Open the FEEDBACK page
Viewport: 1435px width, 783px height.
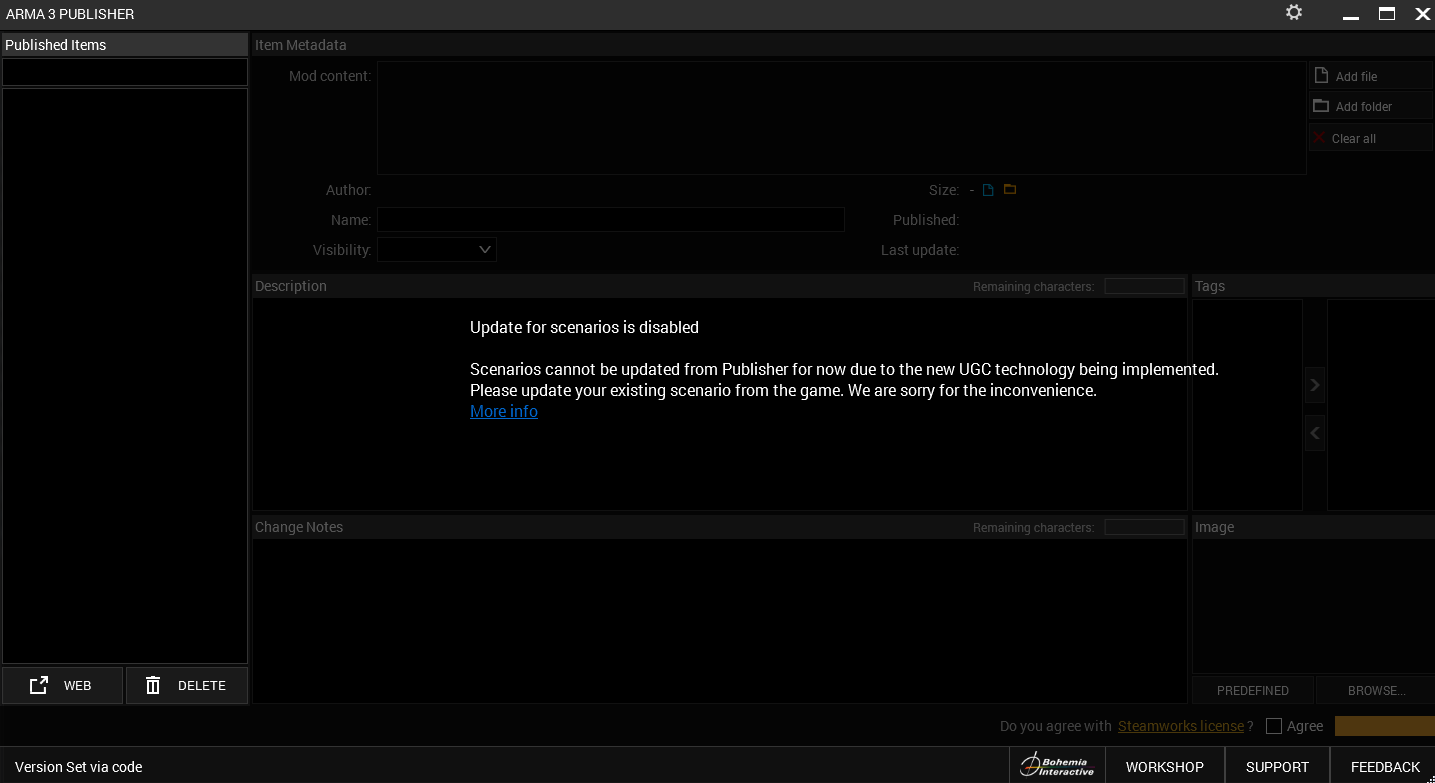pyautogui.click(x=1385, y=767)
